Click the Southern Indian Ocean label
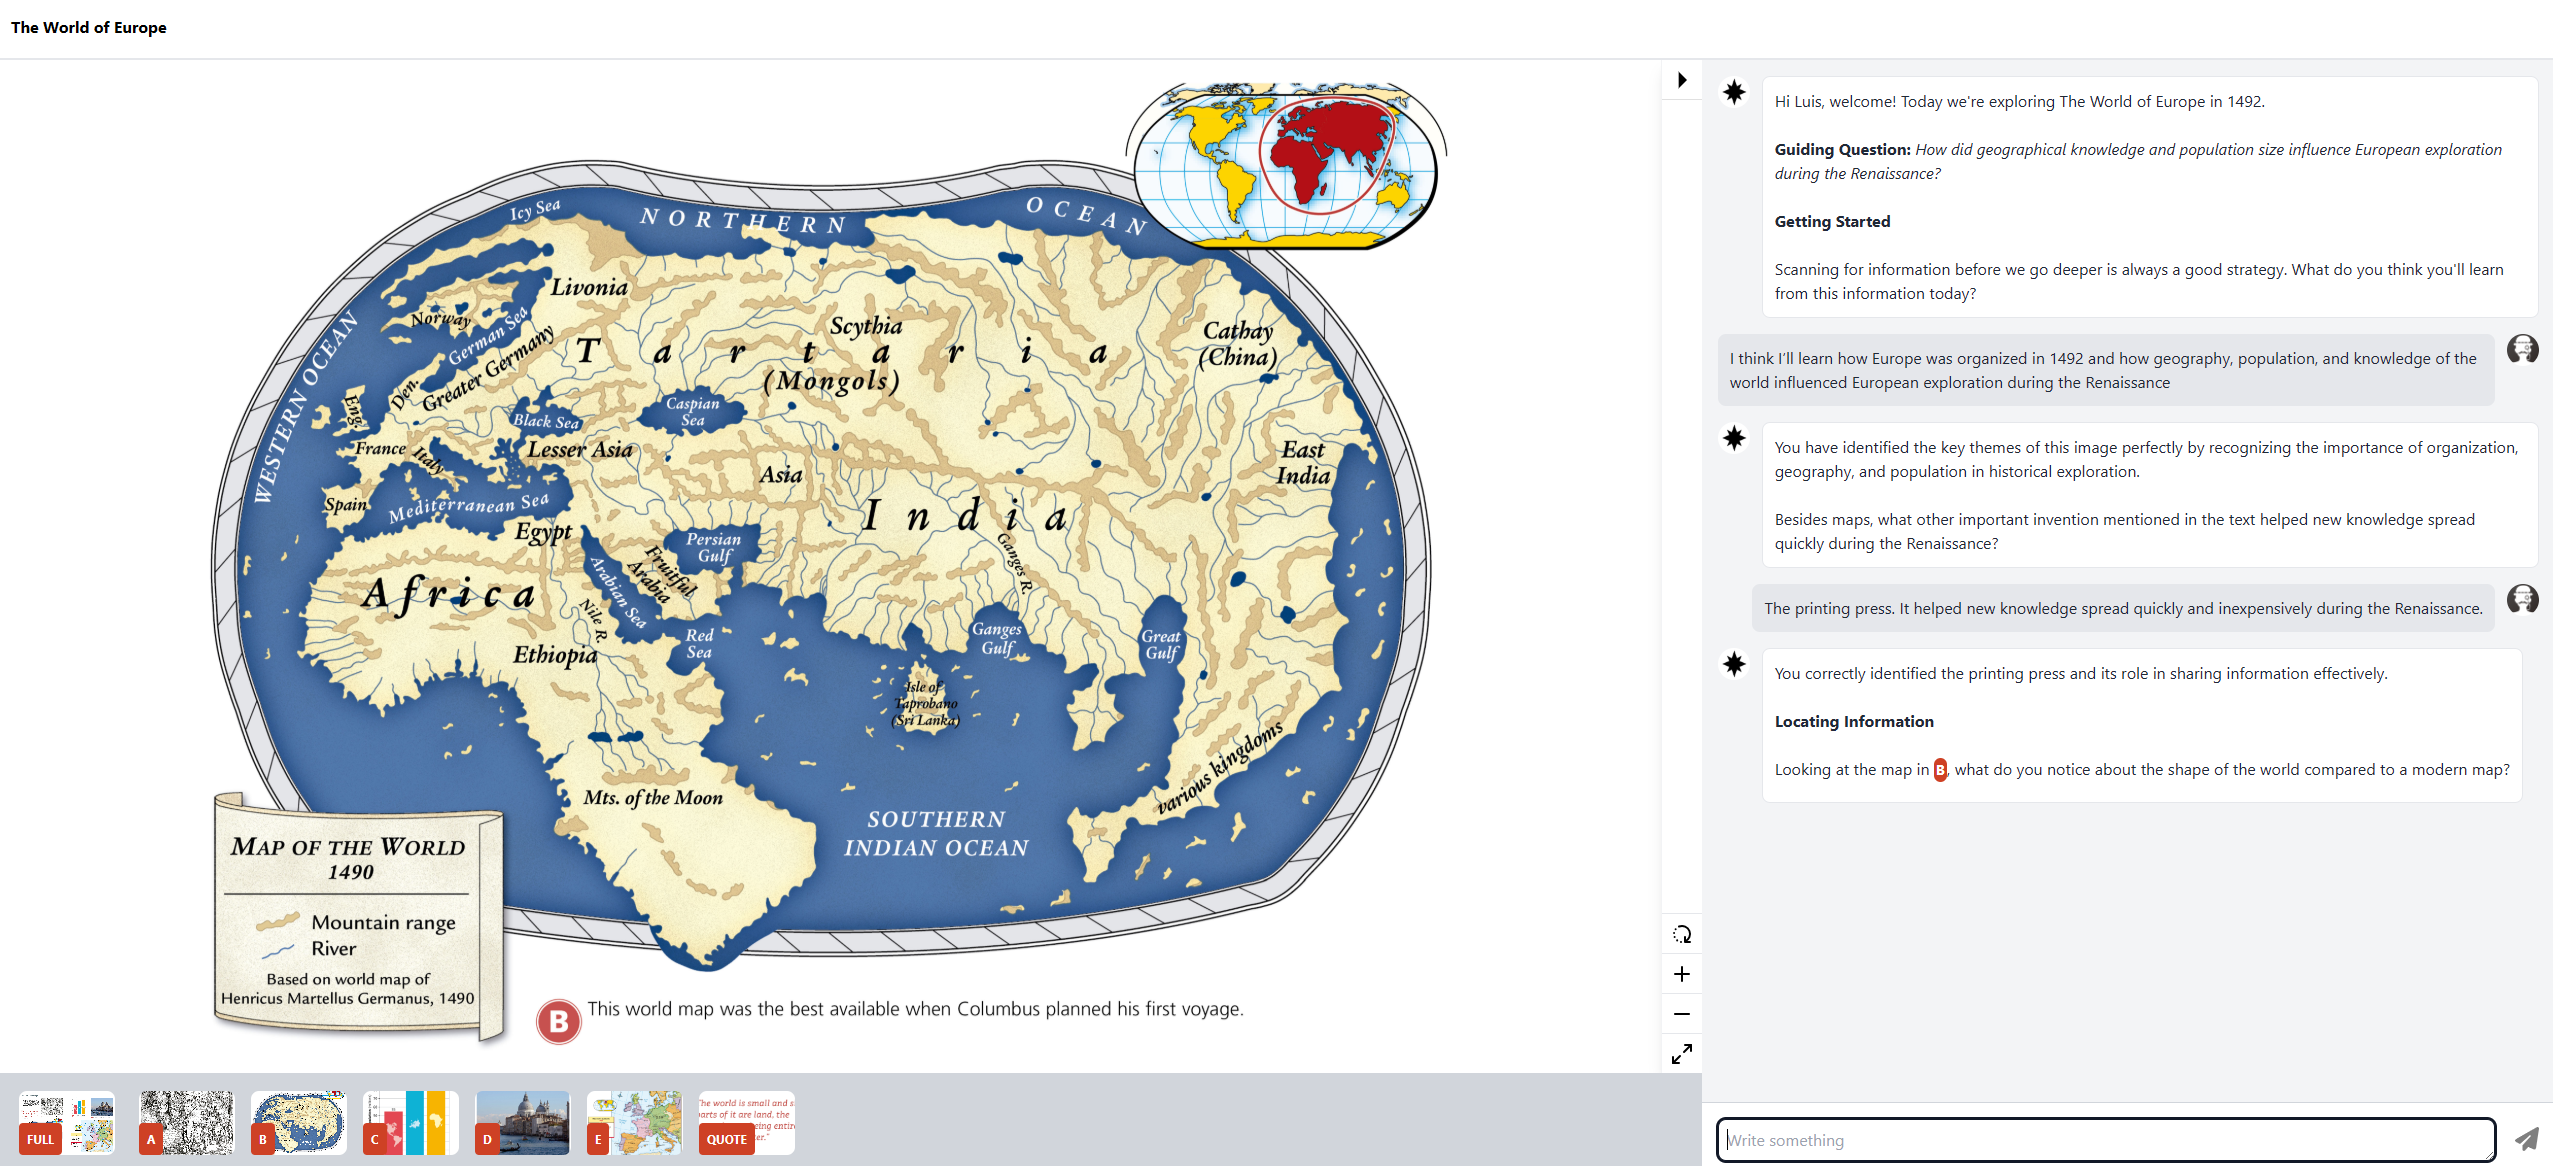 click(x=936, y=833)
